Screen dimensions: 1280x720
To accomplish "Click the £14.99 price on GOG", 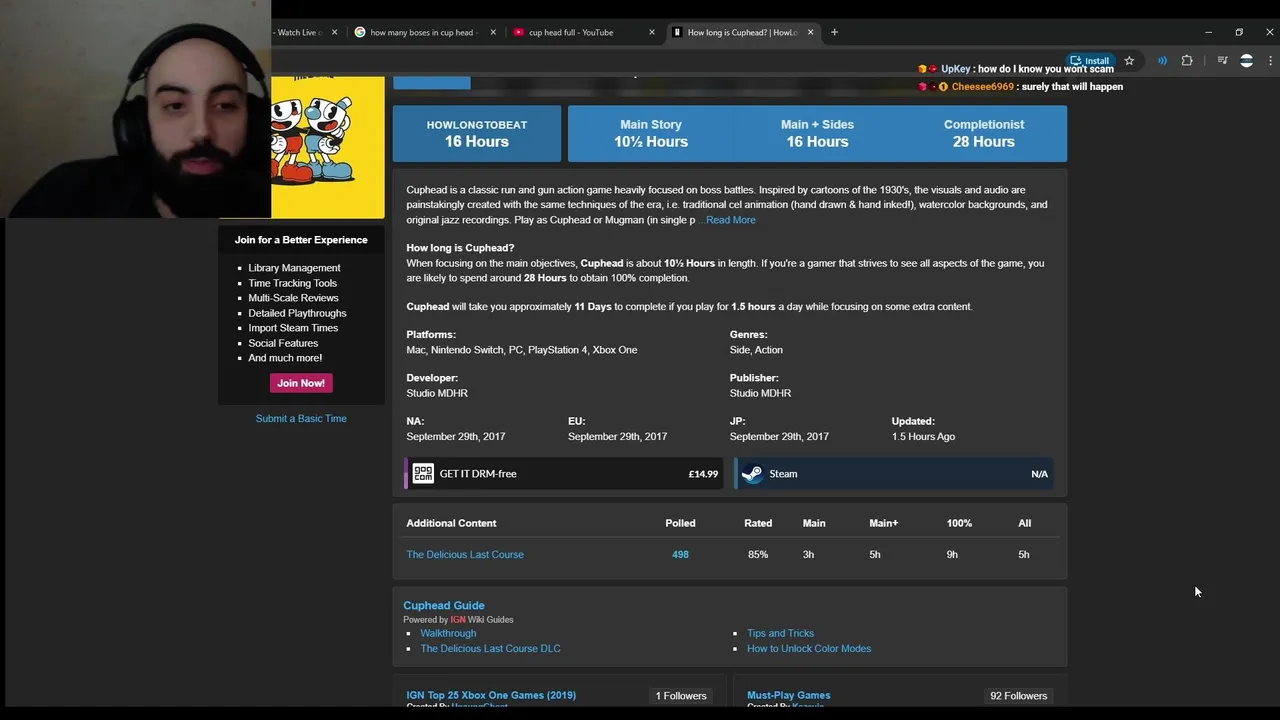I will (x=703, y=474).
